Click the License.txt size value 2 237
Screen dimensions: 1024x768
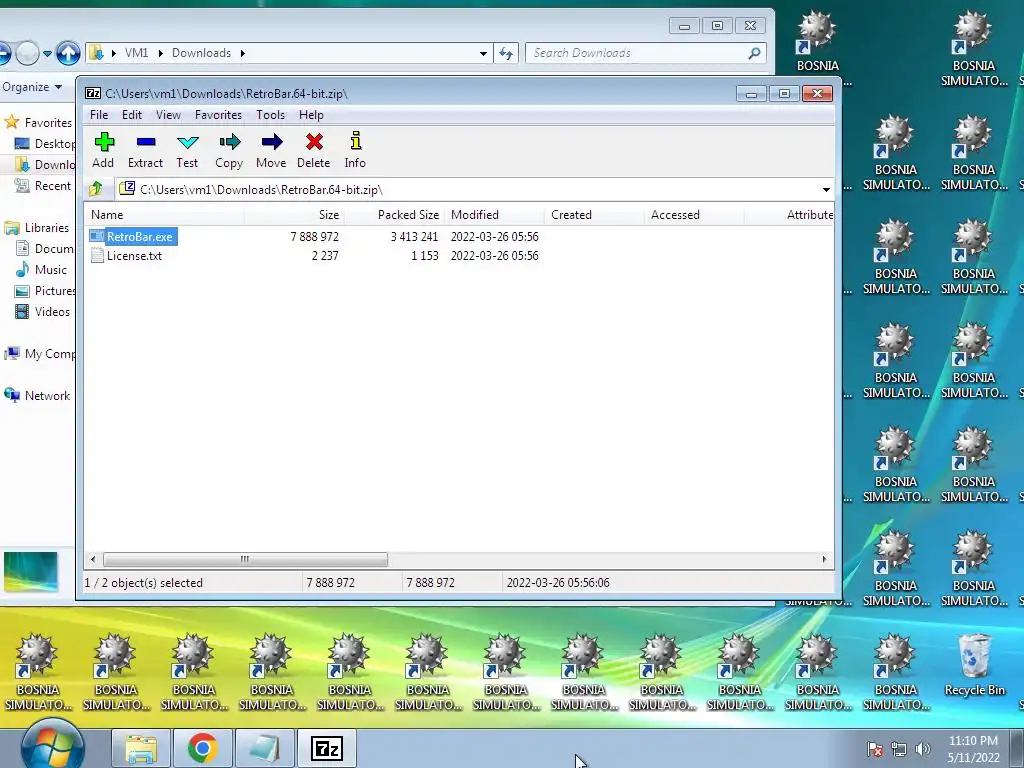[x=325, y=256]
